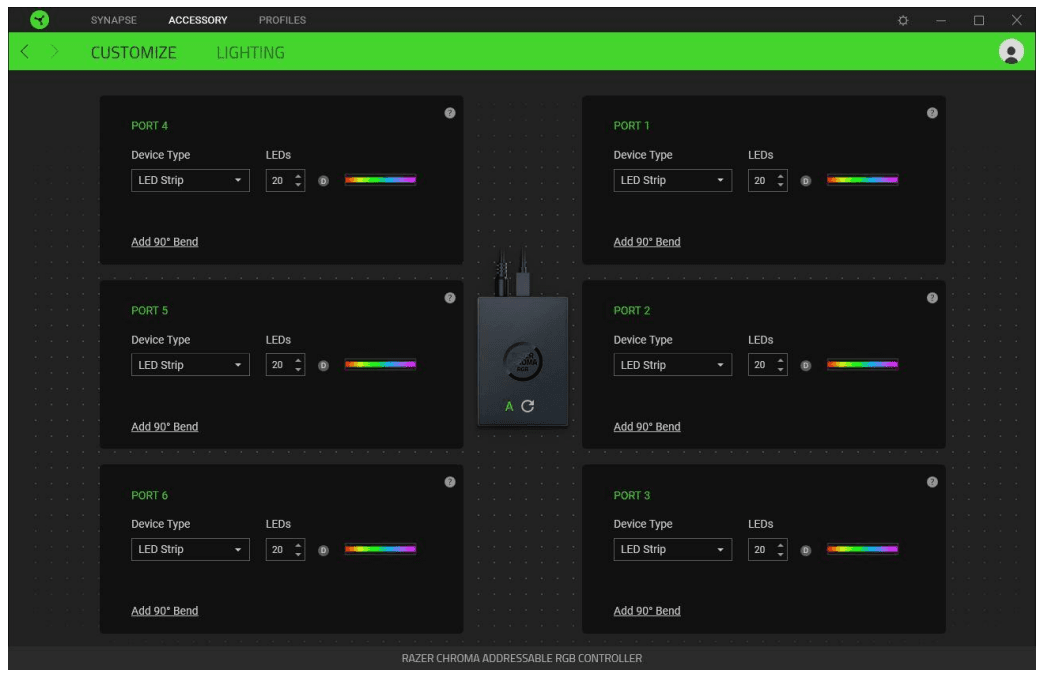Open the Device Type dropdown for Port 2
The height and width of the screenshot is (673, 1042).
click(x=673, y=365)
